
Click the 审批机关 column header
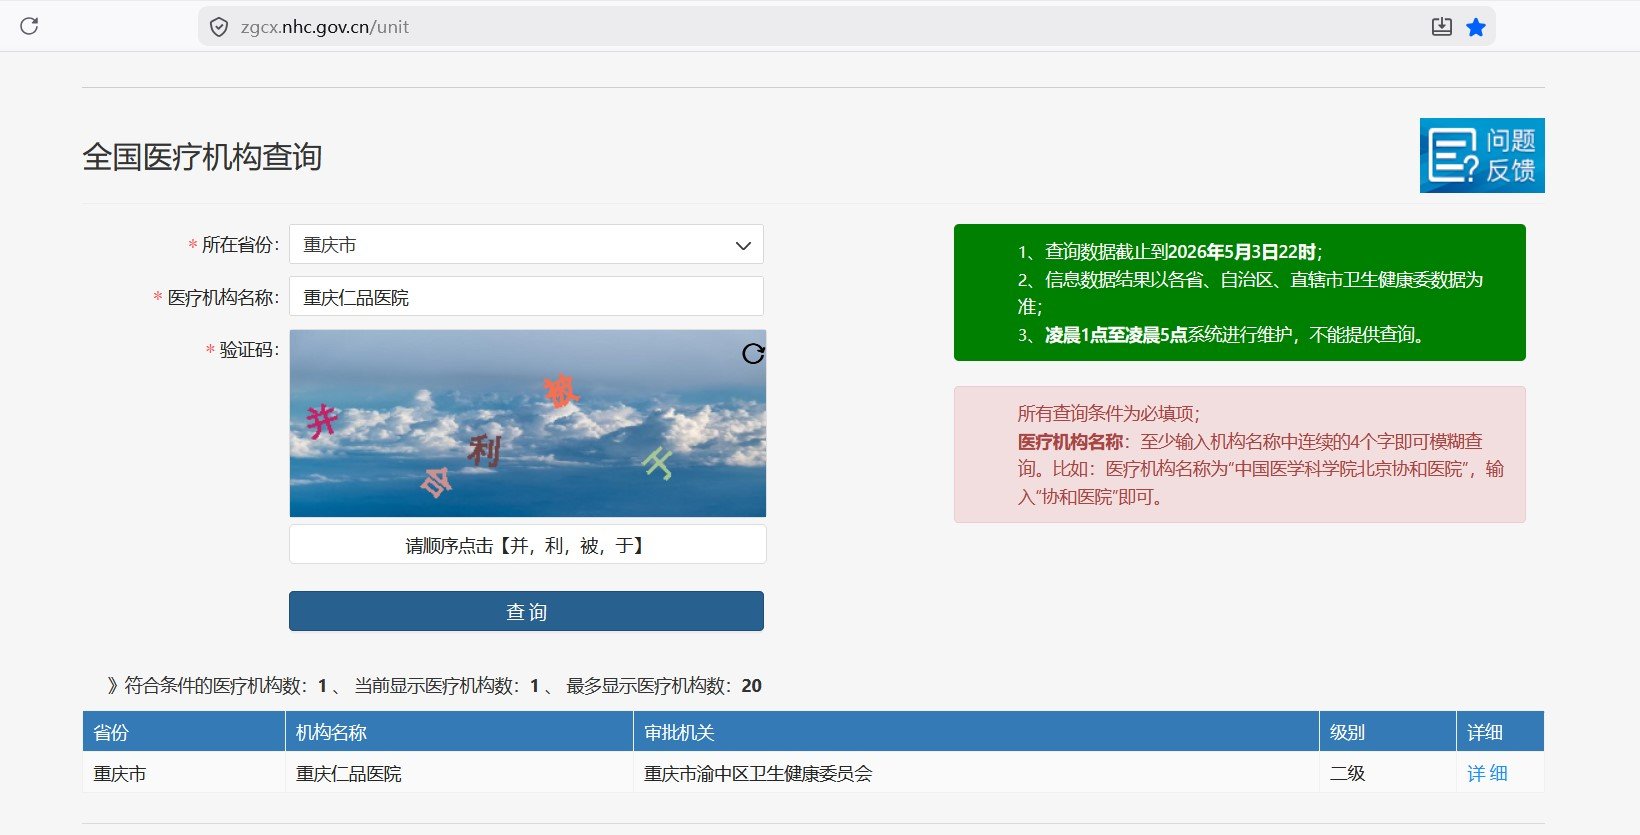point(679,732)
